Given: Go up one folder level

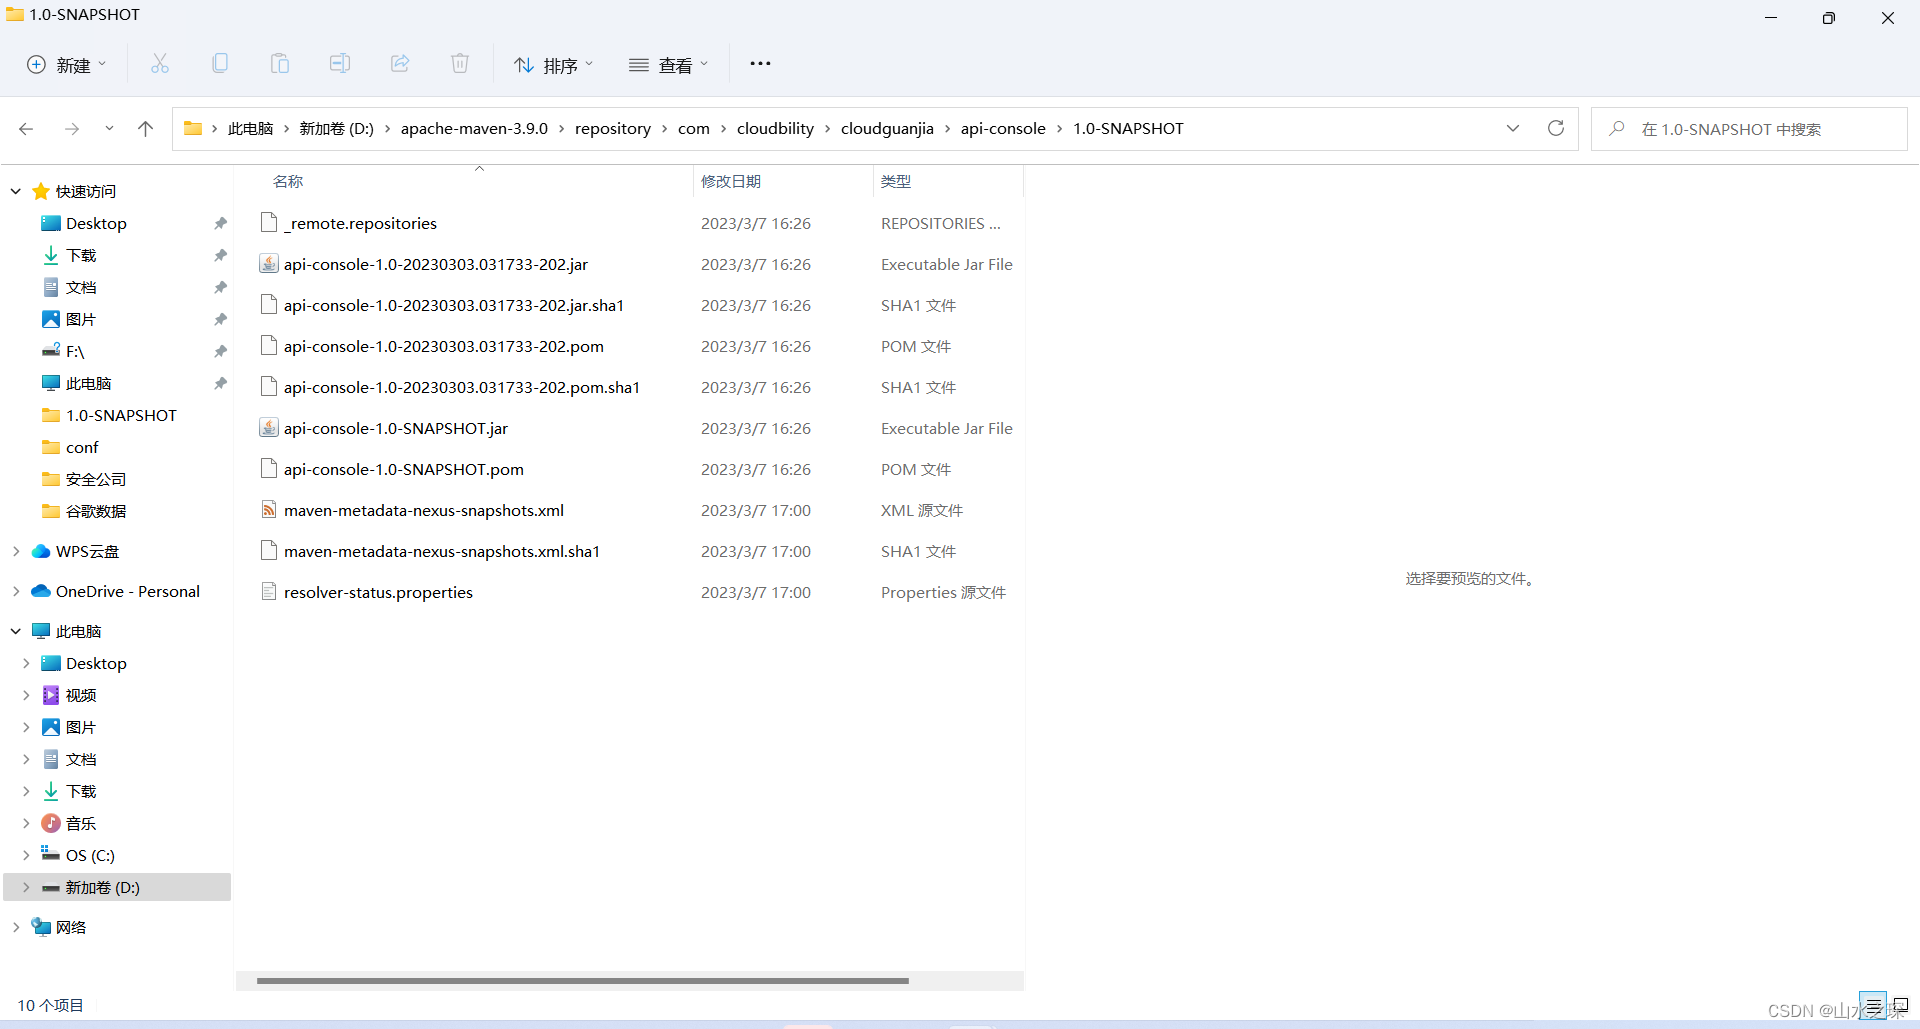Looking at the screenshot, I should (x=145, y=129).
